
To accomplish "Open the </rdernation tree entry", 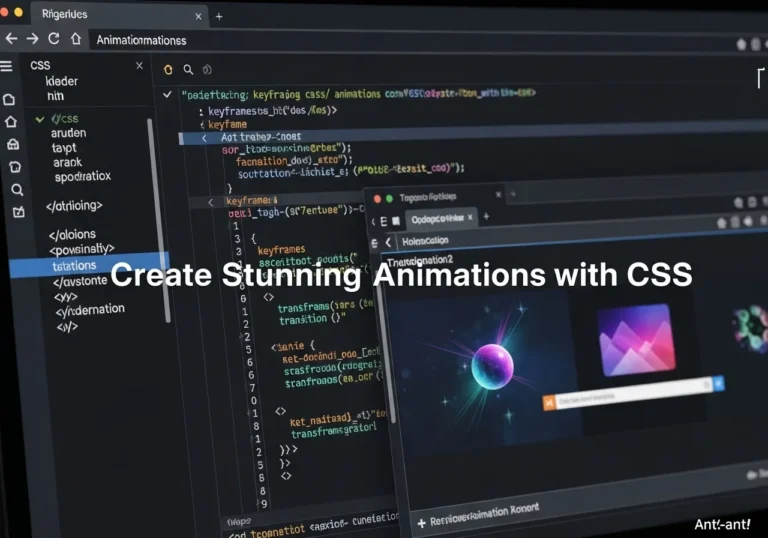I will [x=90, y=310].
